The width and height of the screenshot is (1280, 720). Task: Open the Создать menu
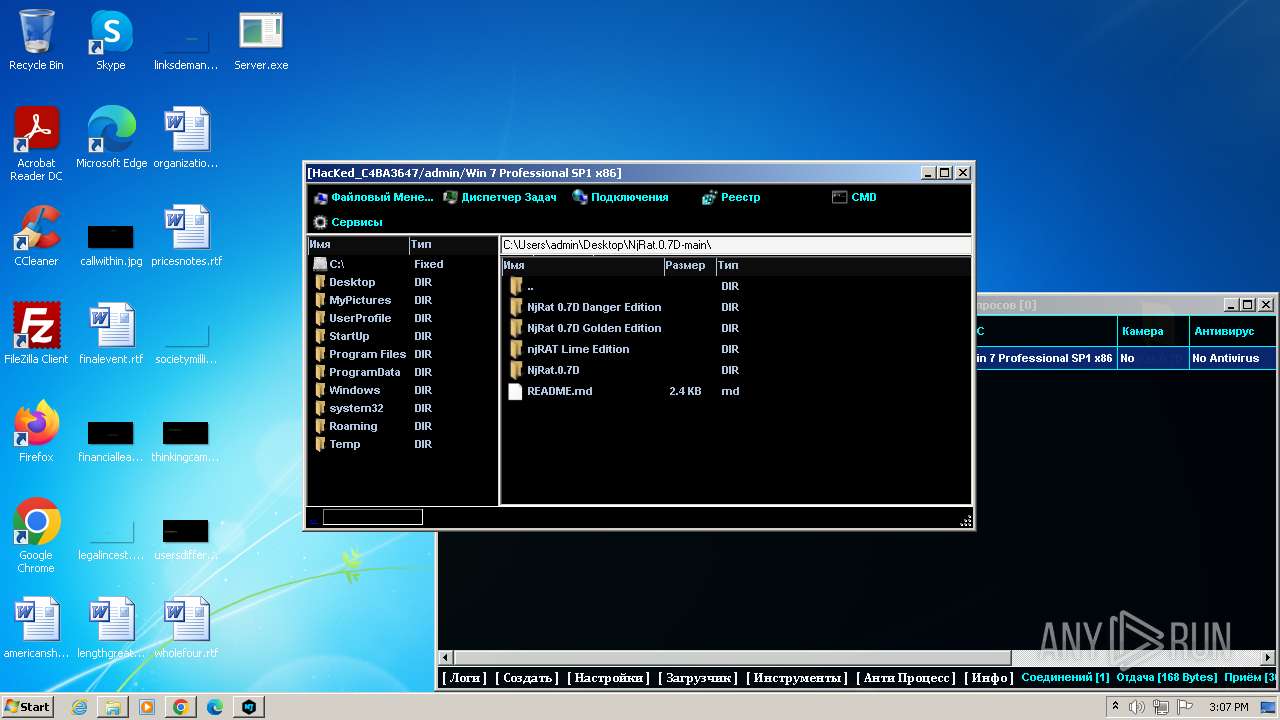[527, 677]
